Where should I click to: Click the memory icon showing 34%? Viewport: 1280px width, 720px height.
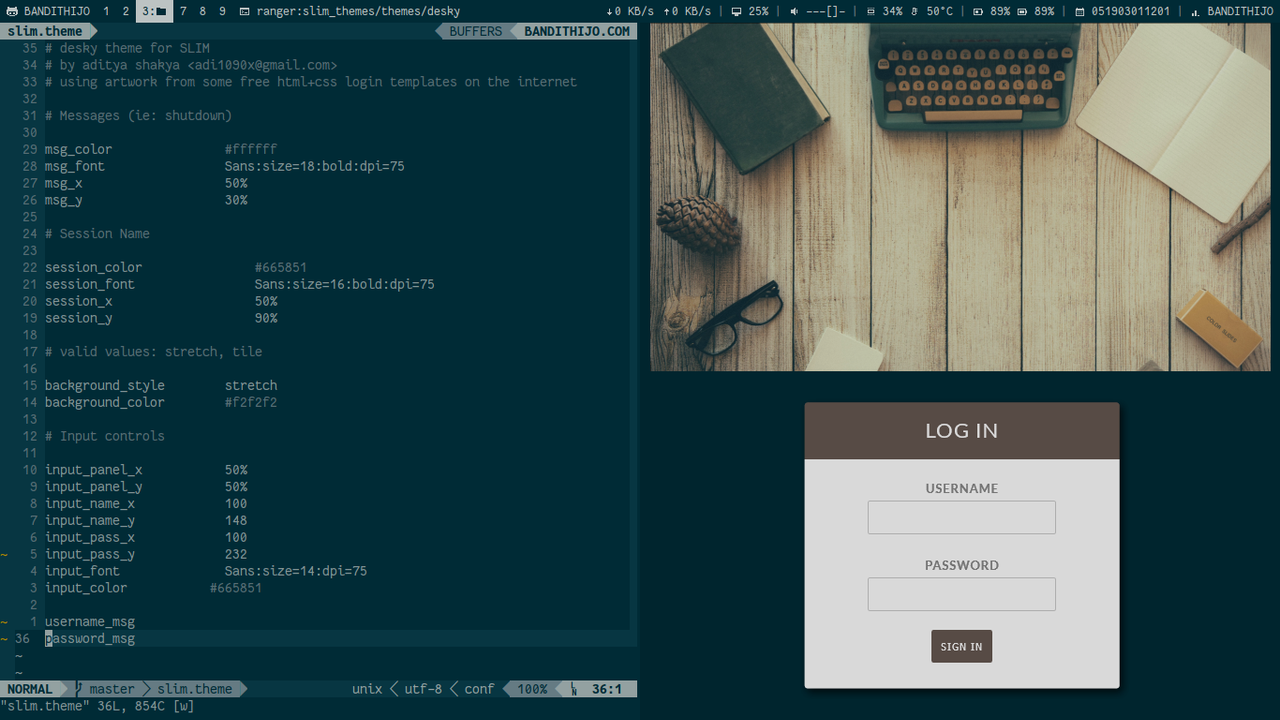871,11
